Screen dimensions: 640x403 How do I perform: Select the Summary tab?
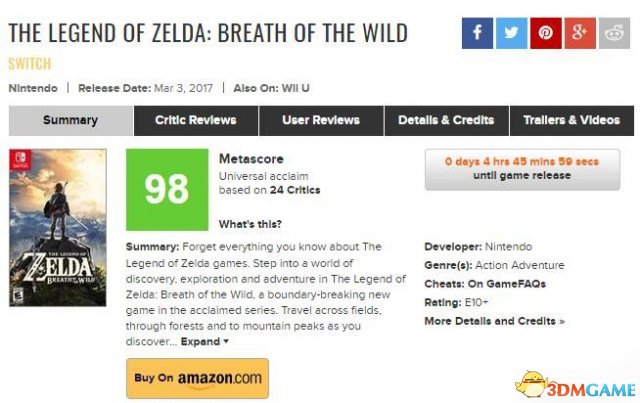pos(71,120)
